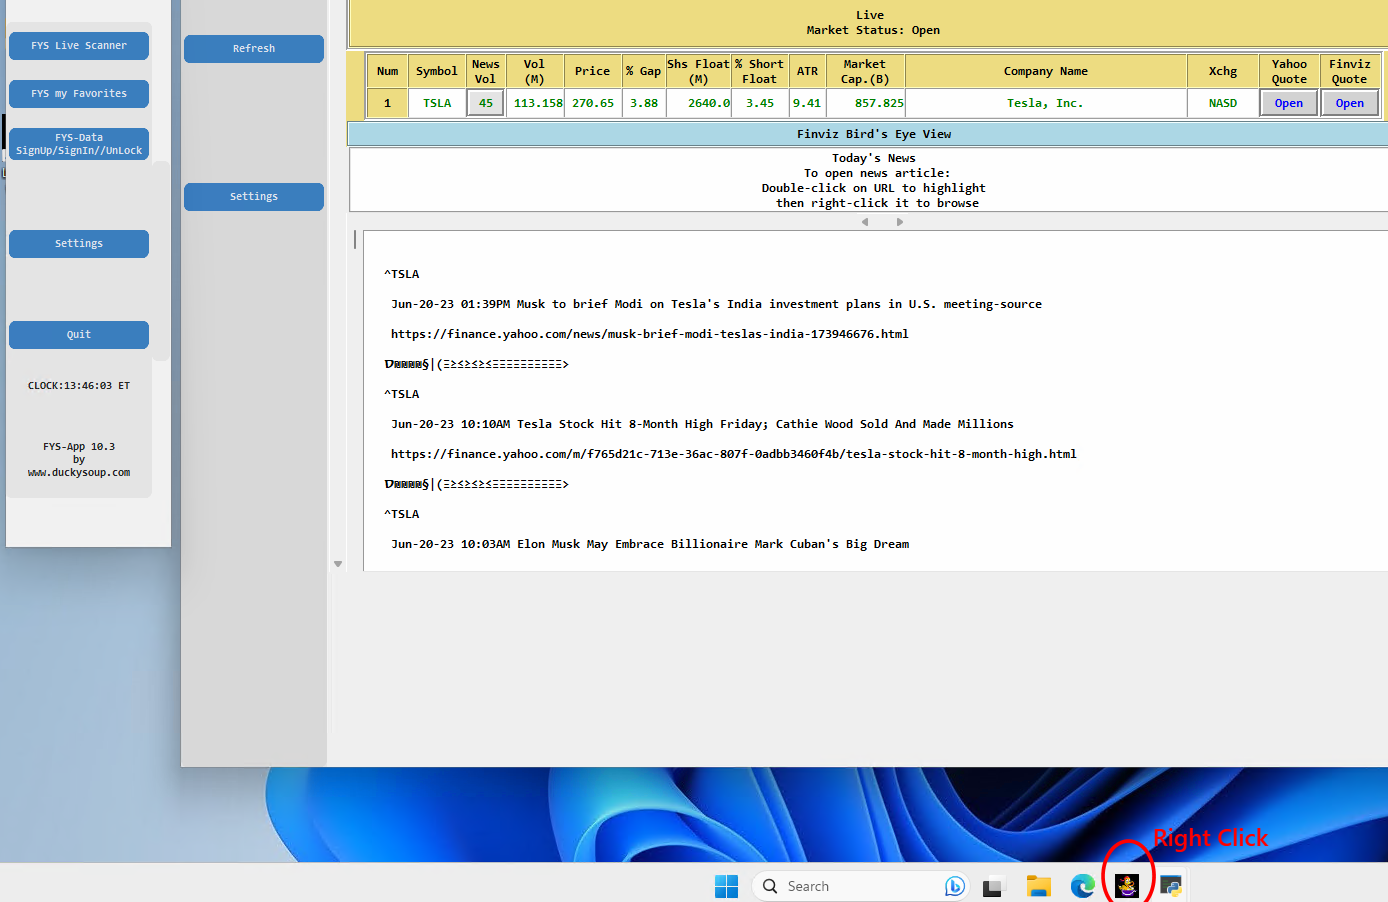Viewport: 1388px width, 902px height.
Task: Click the musk-brief-modi yahoo URL
Action: (x=650, y=334)
